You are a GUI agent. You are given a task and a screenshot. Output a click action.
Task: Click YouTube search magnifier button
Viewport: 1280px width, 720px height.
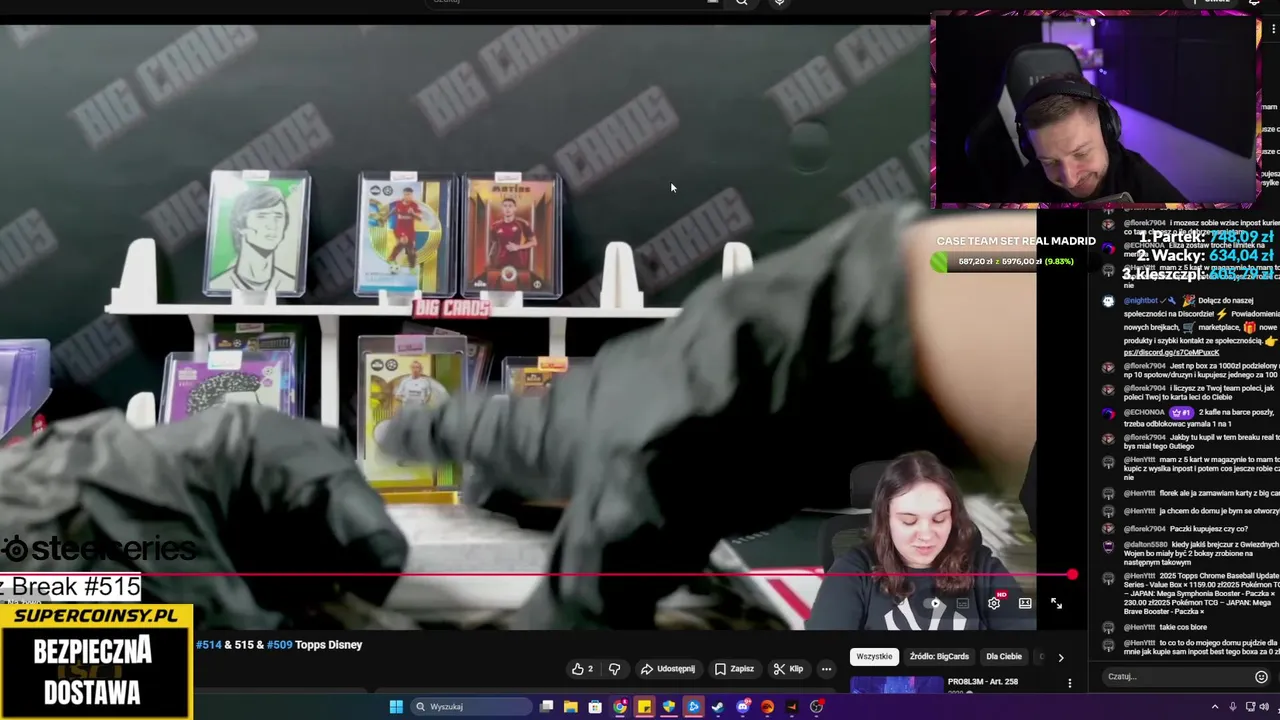coord(742,2)
